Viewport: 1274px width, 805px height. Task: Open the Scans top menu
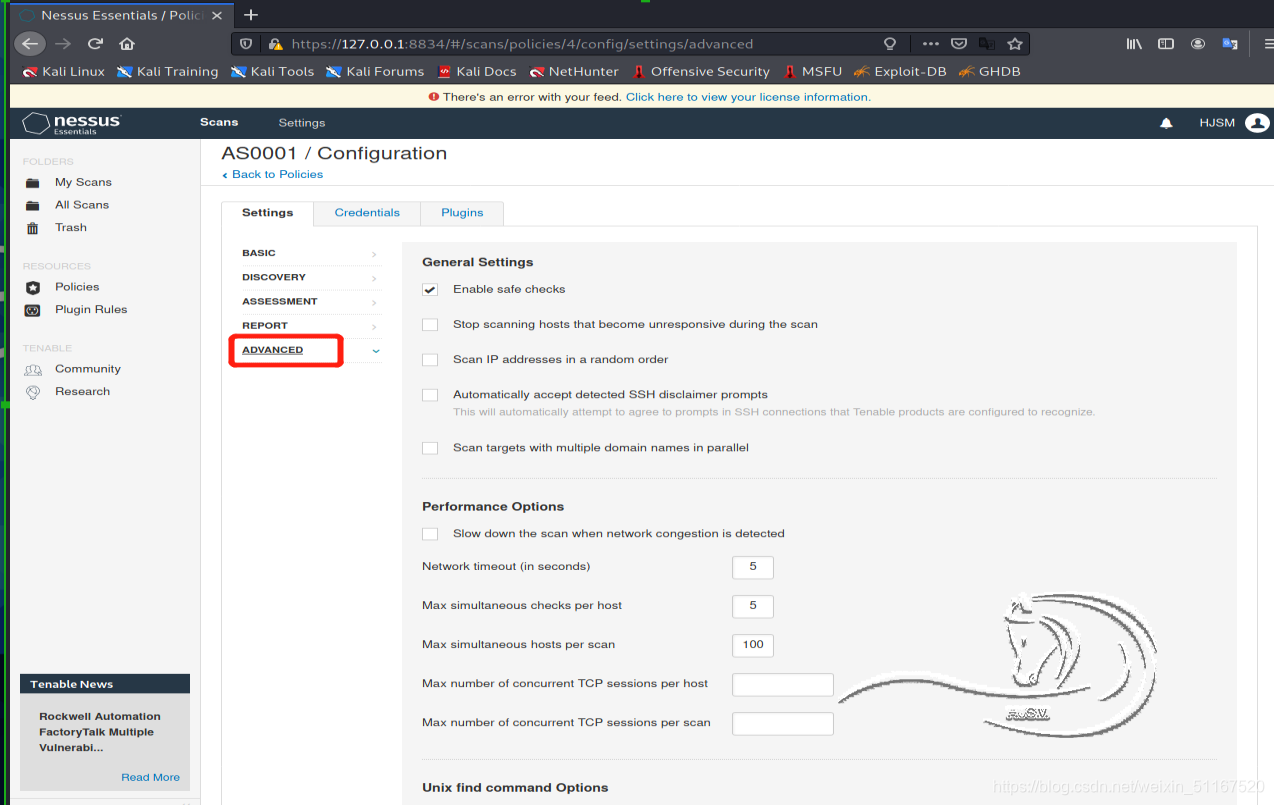coord(219,122)
